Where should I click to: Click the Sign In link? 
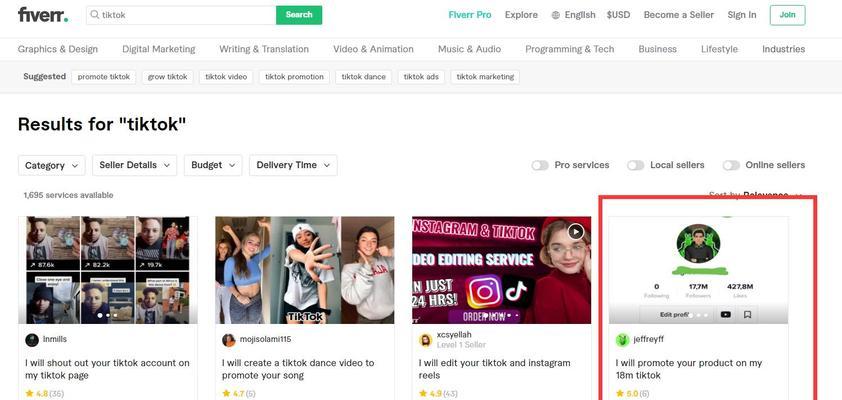tap(742, 15)
